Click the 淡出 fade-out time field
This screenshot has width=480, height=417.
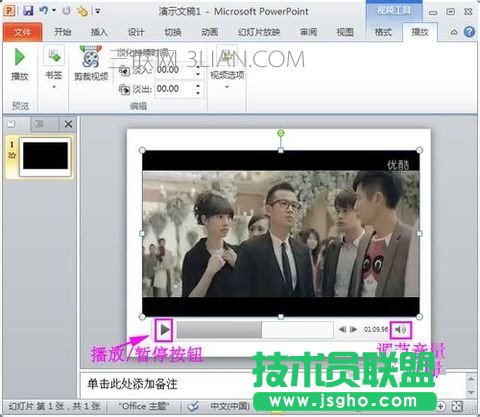174,89
